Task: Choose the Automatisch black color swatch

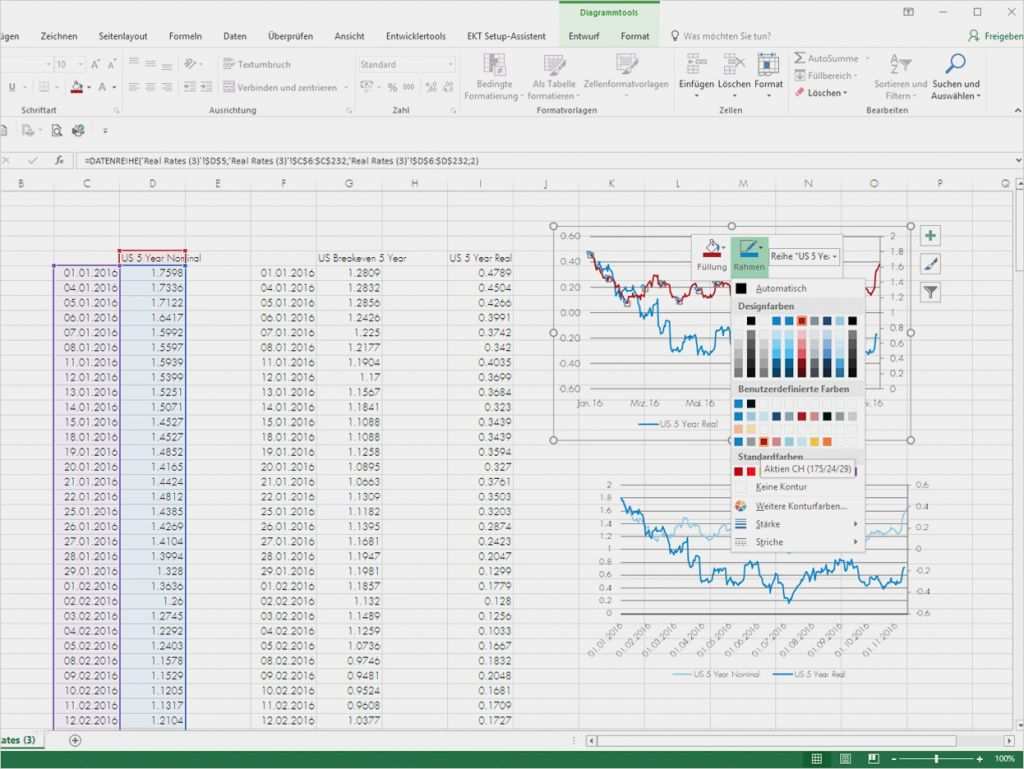Action: [742, 289]
